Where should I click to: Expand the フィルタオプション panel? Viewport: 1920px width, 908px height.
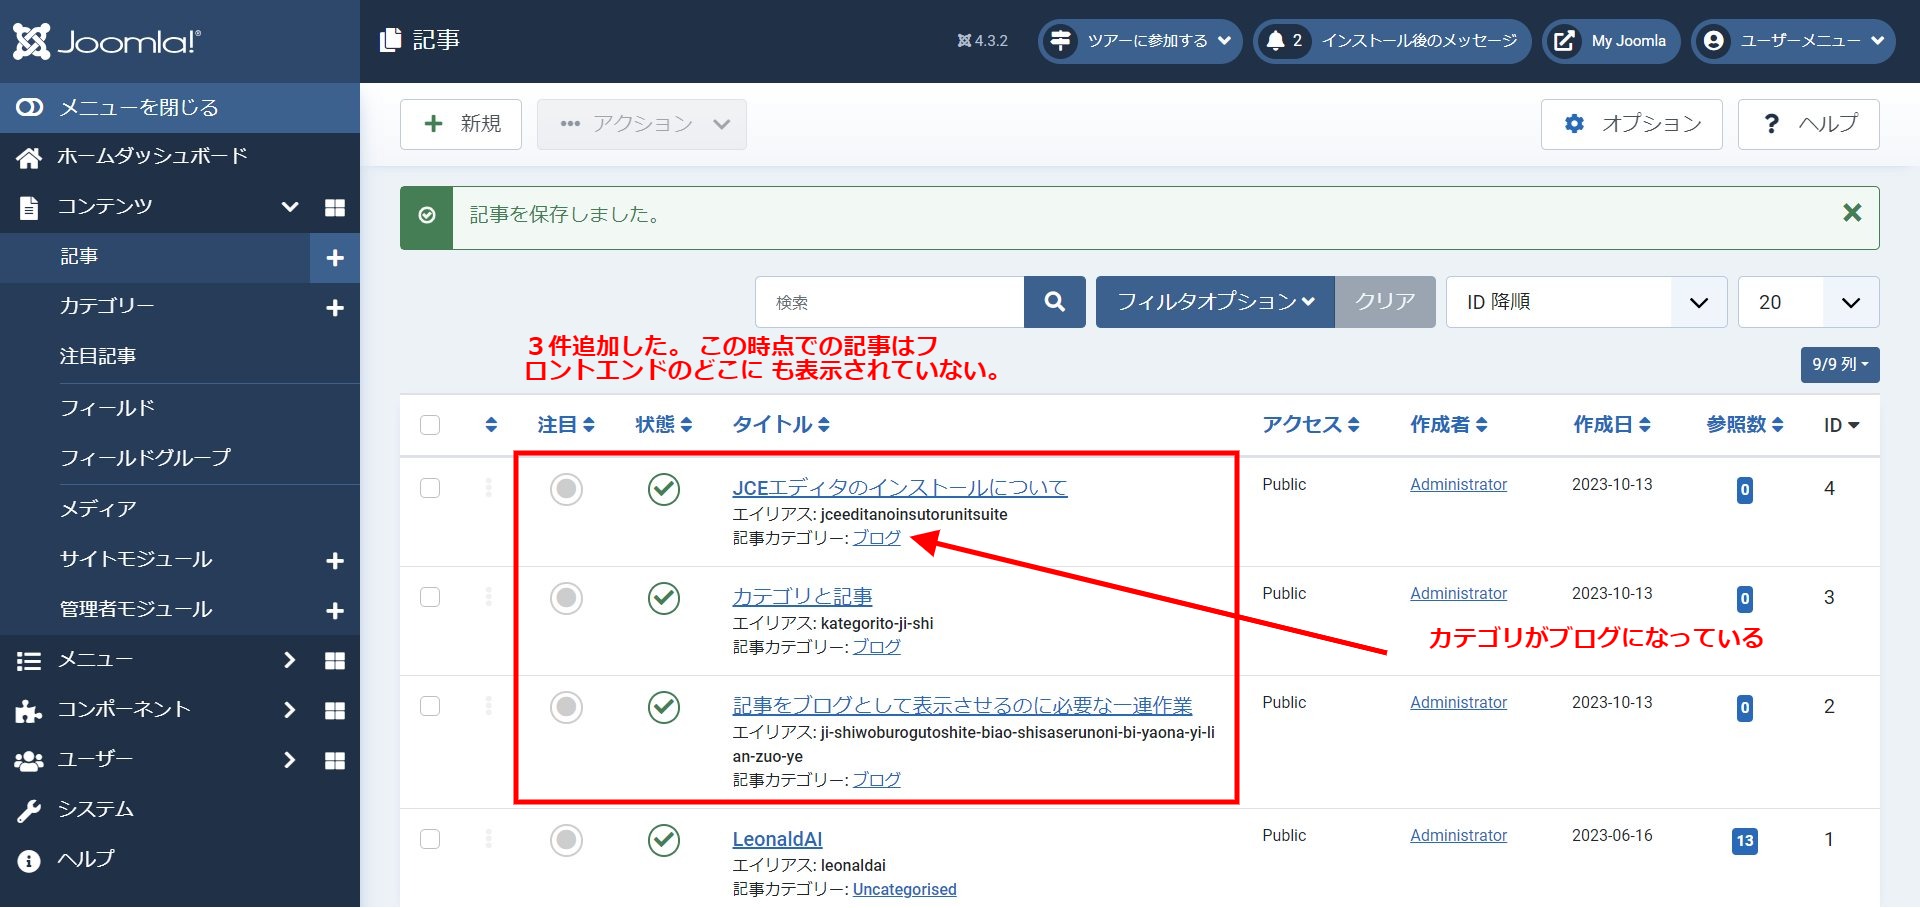1214,301
